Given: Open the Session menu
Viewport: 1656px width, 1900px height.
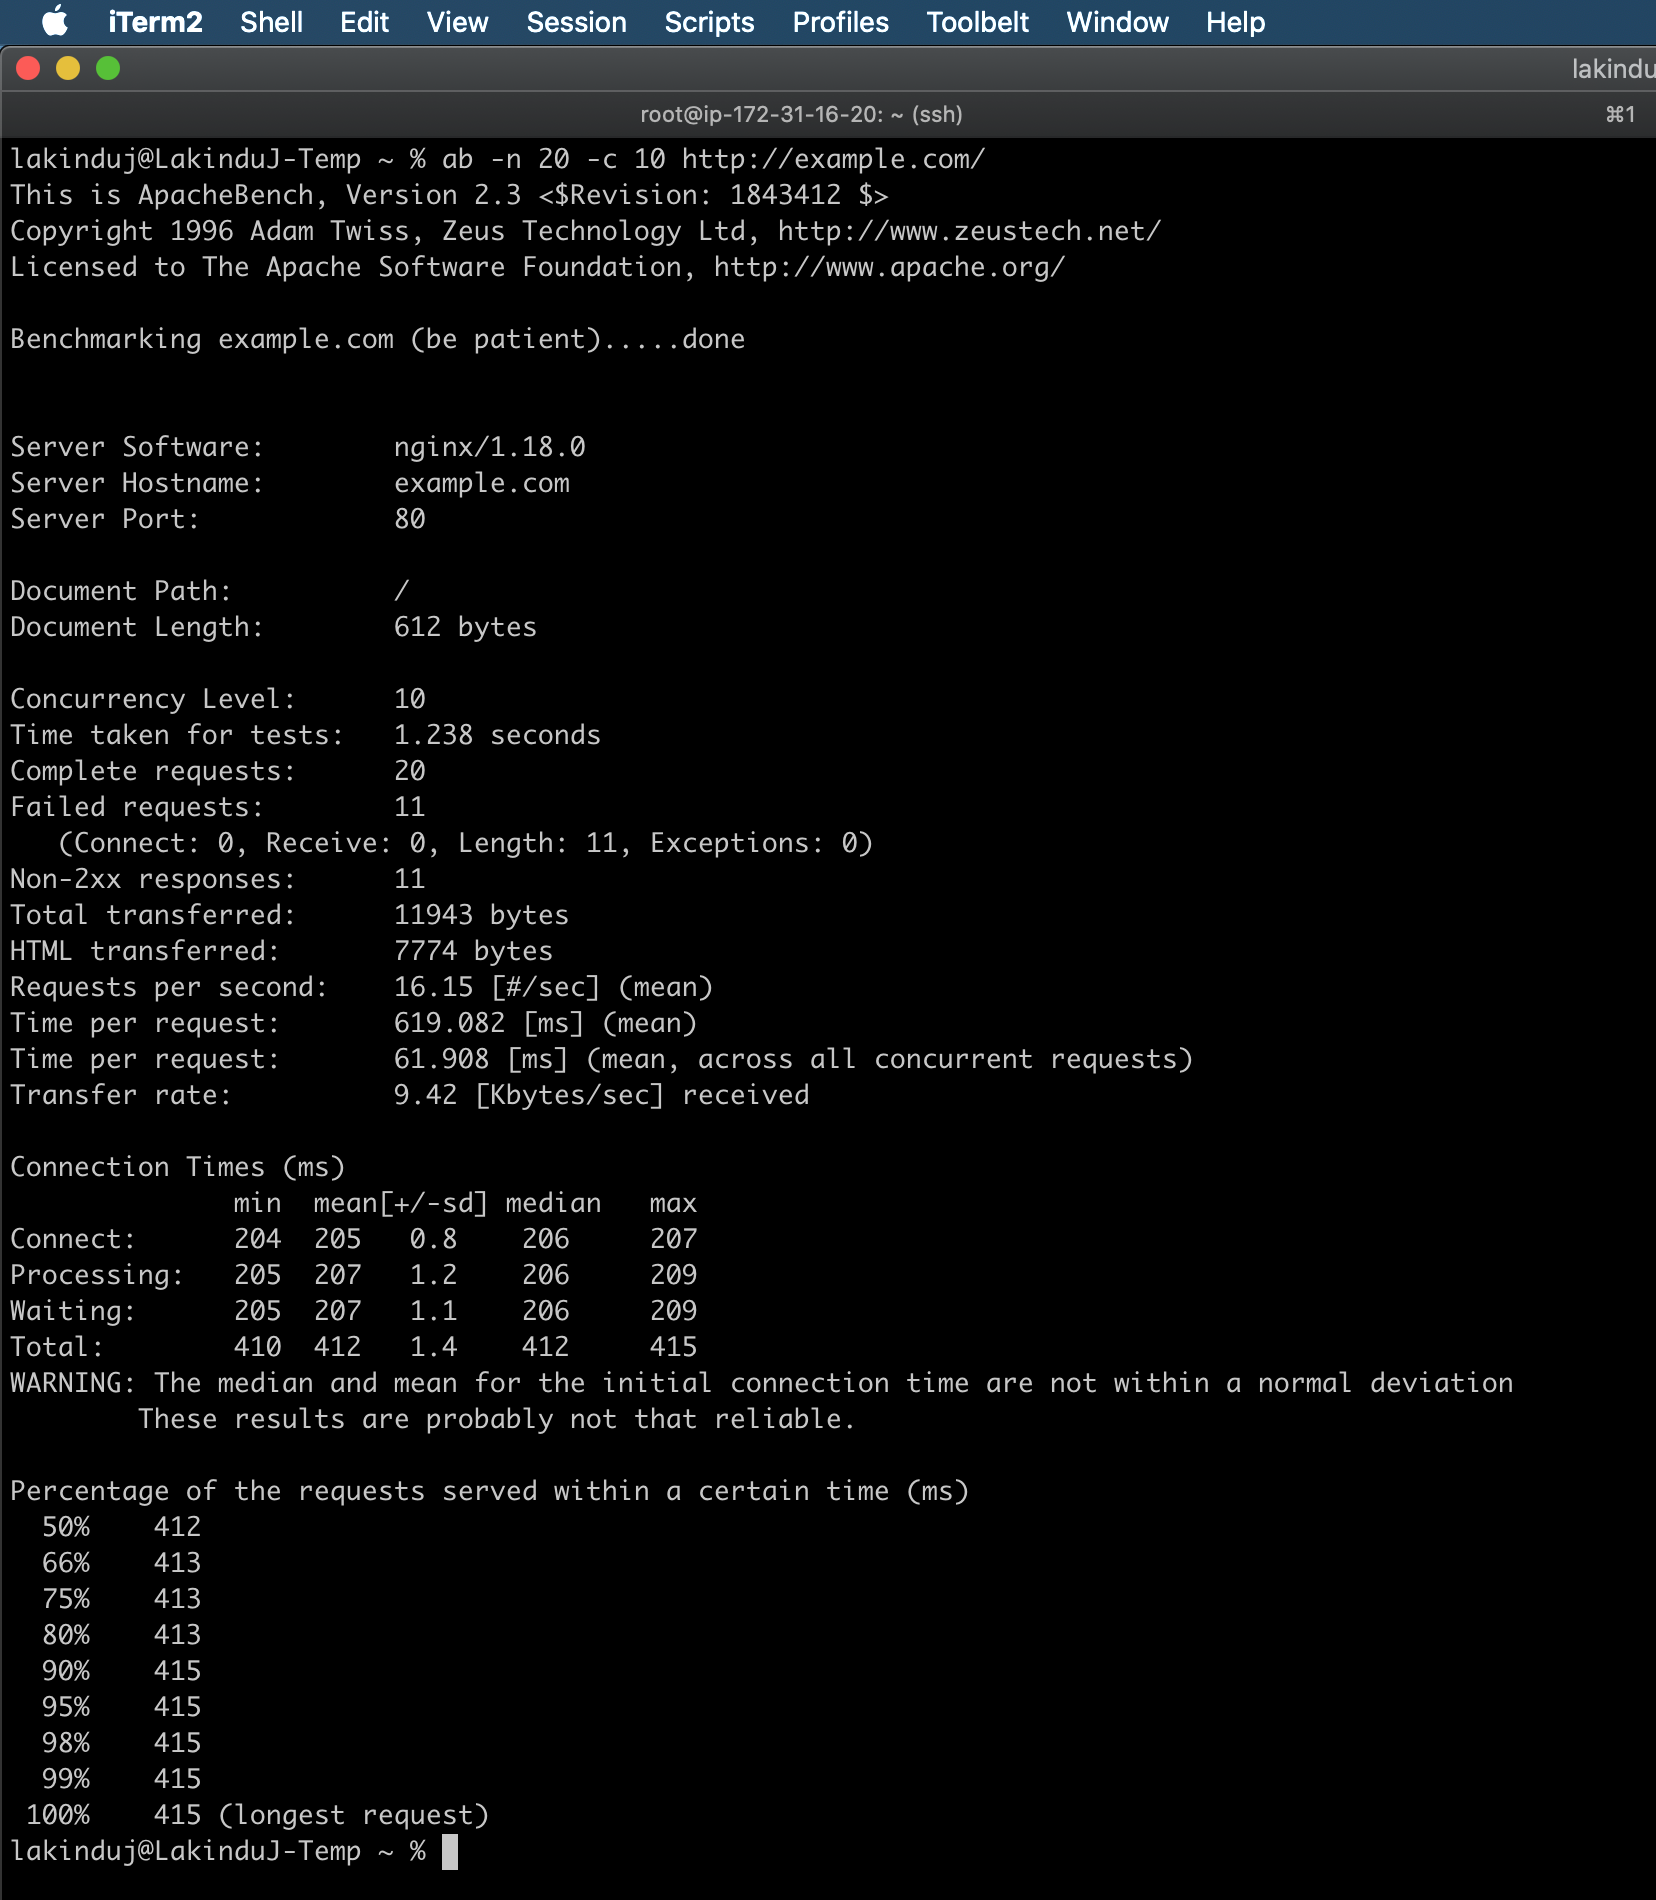Looking at the screenshot, I should (576, 22).
